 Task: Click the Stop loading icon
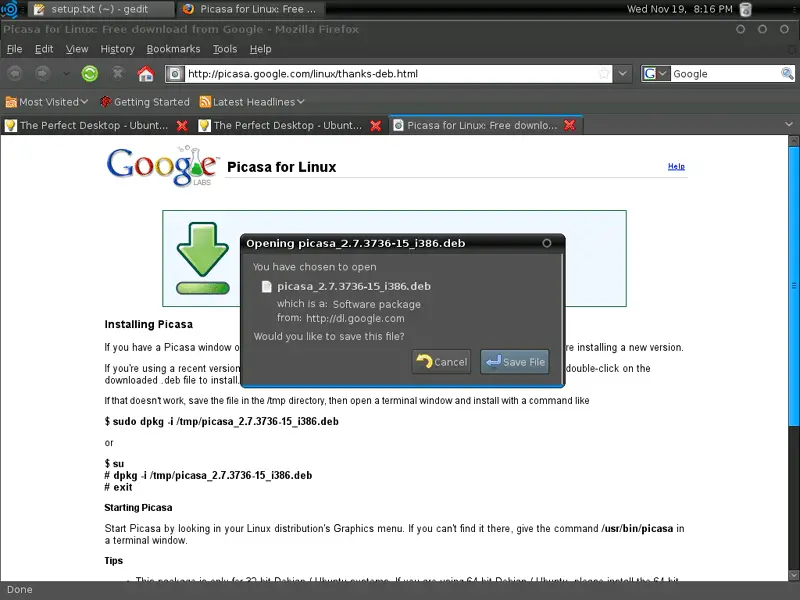pos(118,74)
